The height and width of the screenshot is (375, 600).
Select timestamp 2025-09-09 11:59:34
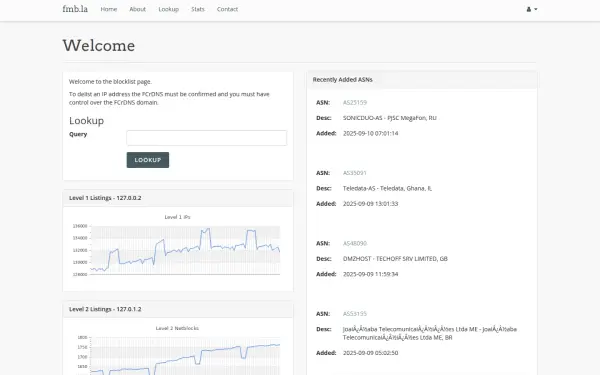click(x=370, y=274)
